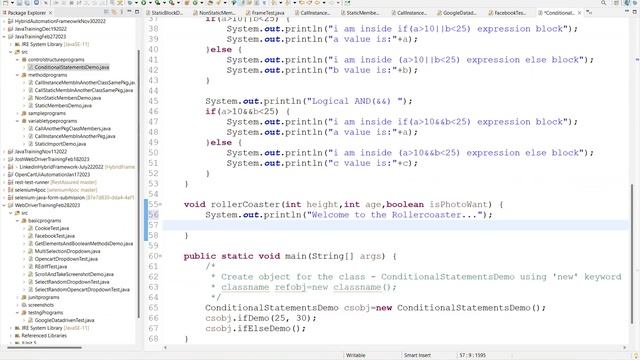Switch to StaticMembe... editor tab
Screen dimensions: 640x360
361,13
